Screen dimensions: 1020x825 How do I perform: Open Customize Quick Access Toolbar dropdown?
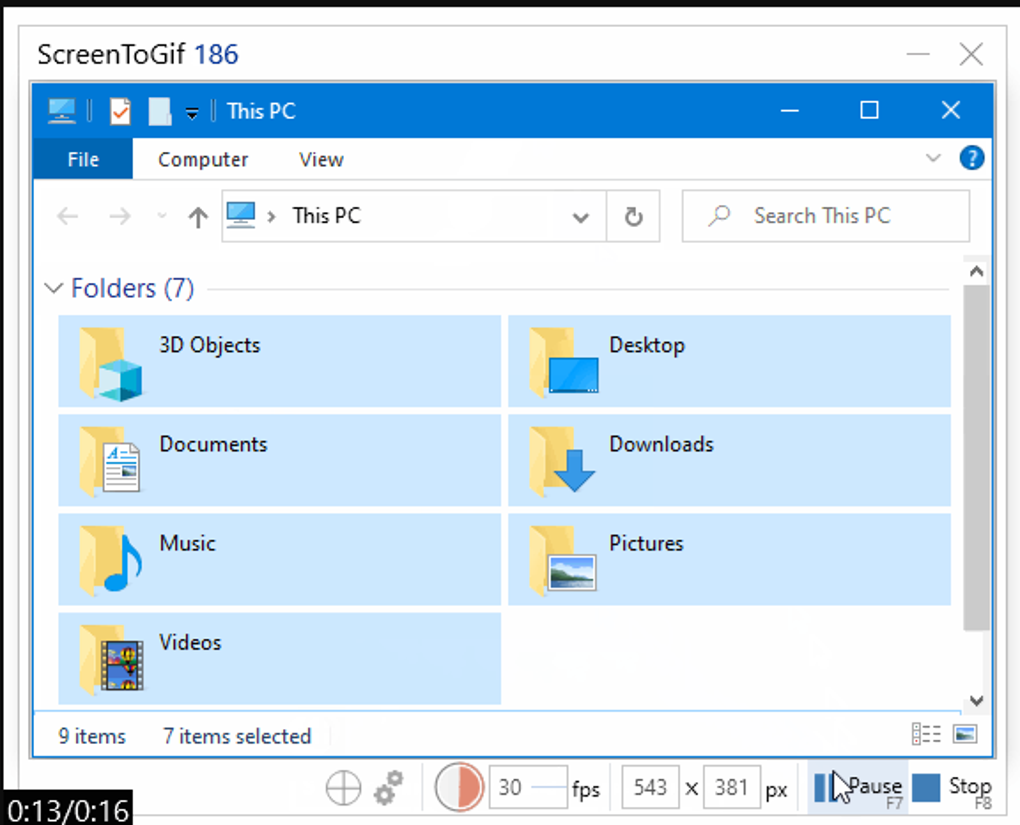[x=192, y=114]
